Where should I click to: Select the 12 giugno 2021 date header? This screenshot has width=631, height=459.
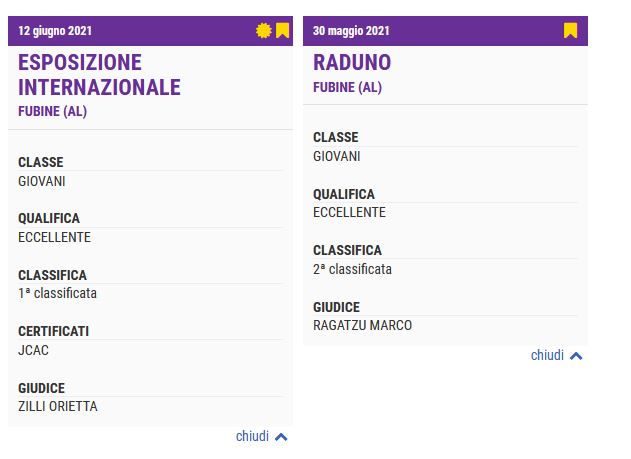pos(55,31)
